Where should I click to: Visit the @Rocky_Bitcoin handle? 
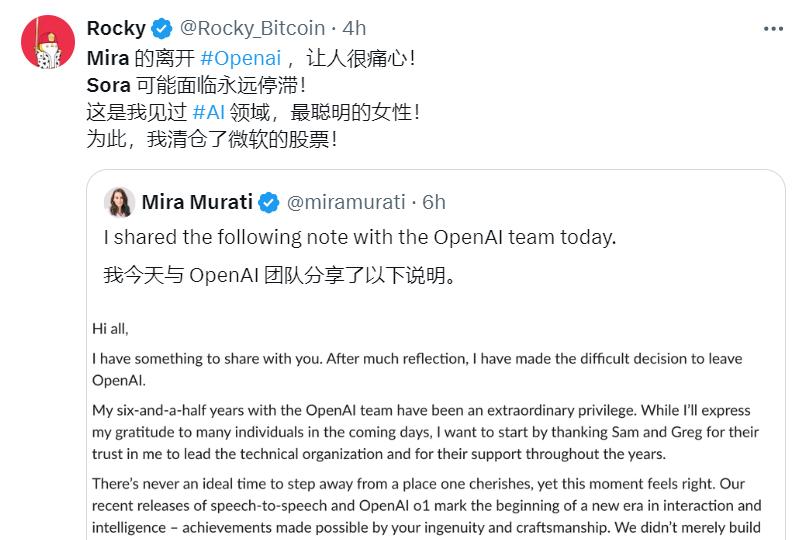point(252,28)
